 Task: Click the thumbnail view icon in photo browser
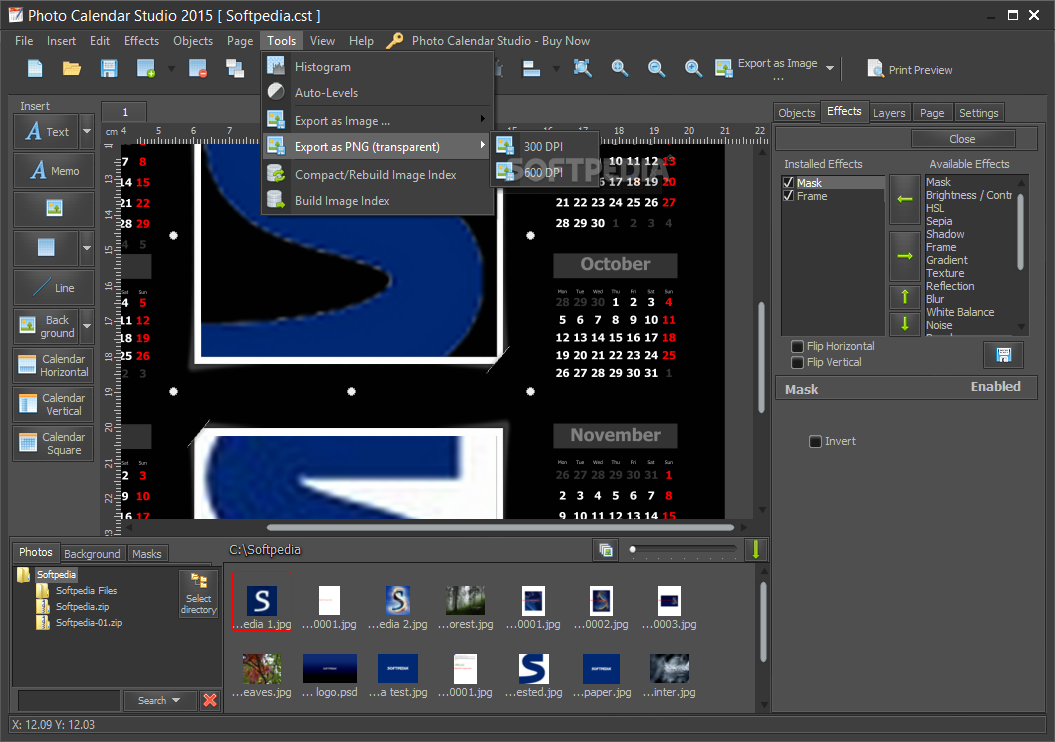(x=606, y=550)
